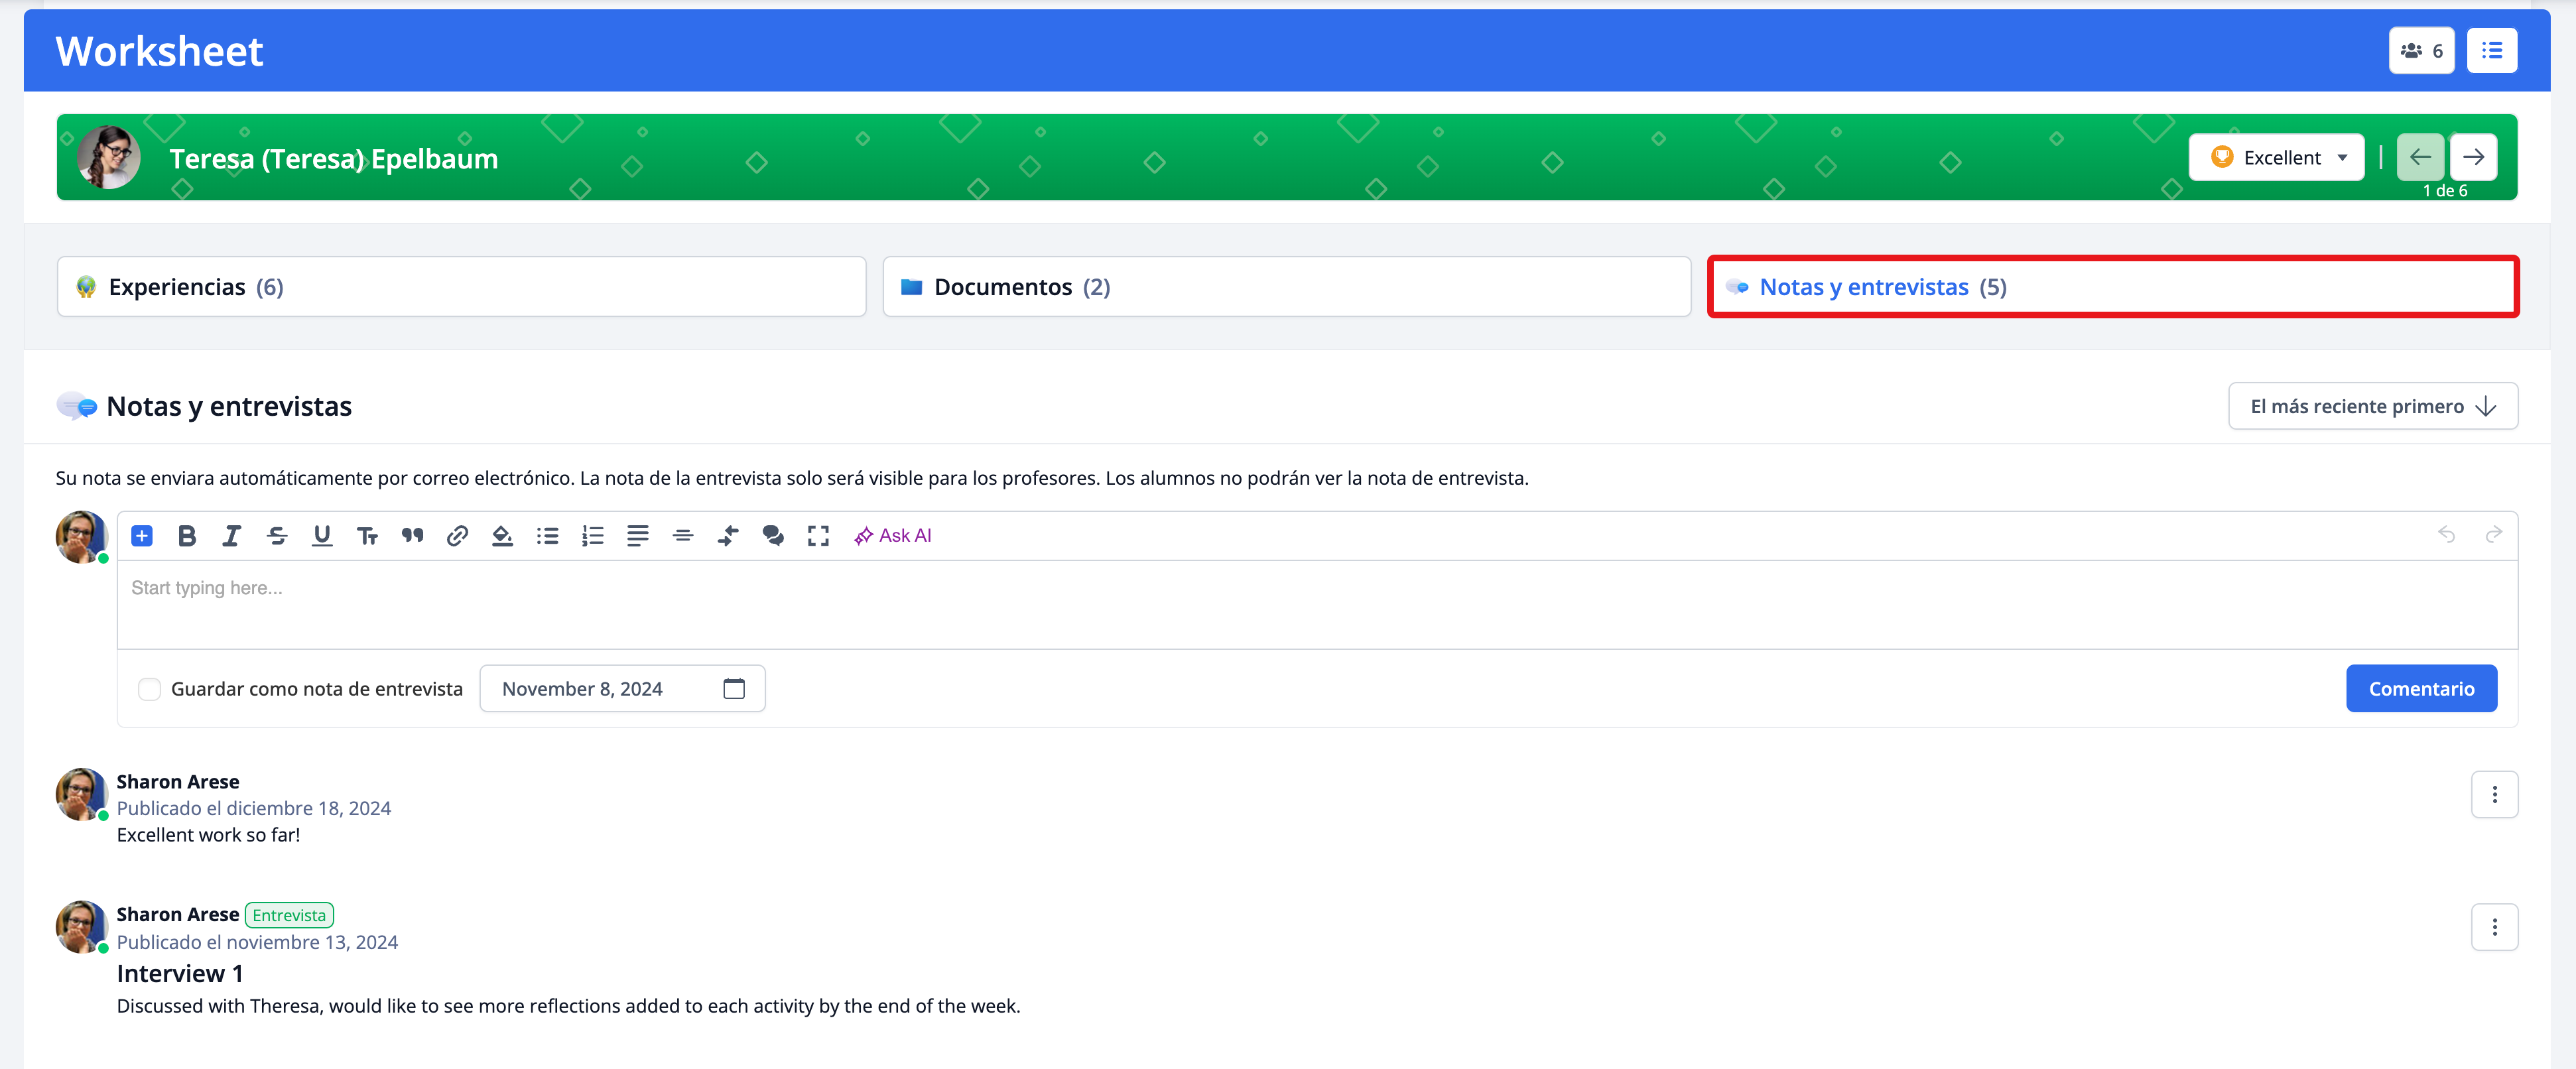
Task: Insert a bulleted list
Action: tap(547, 536)
